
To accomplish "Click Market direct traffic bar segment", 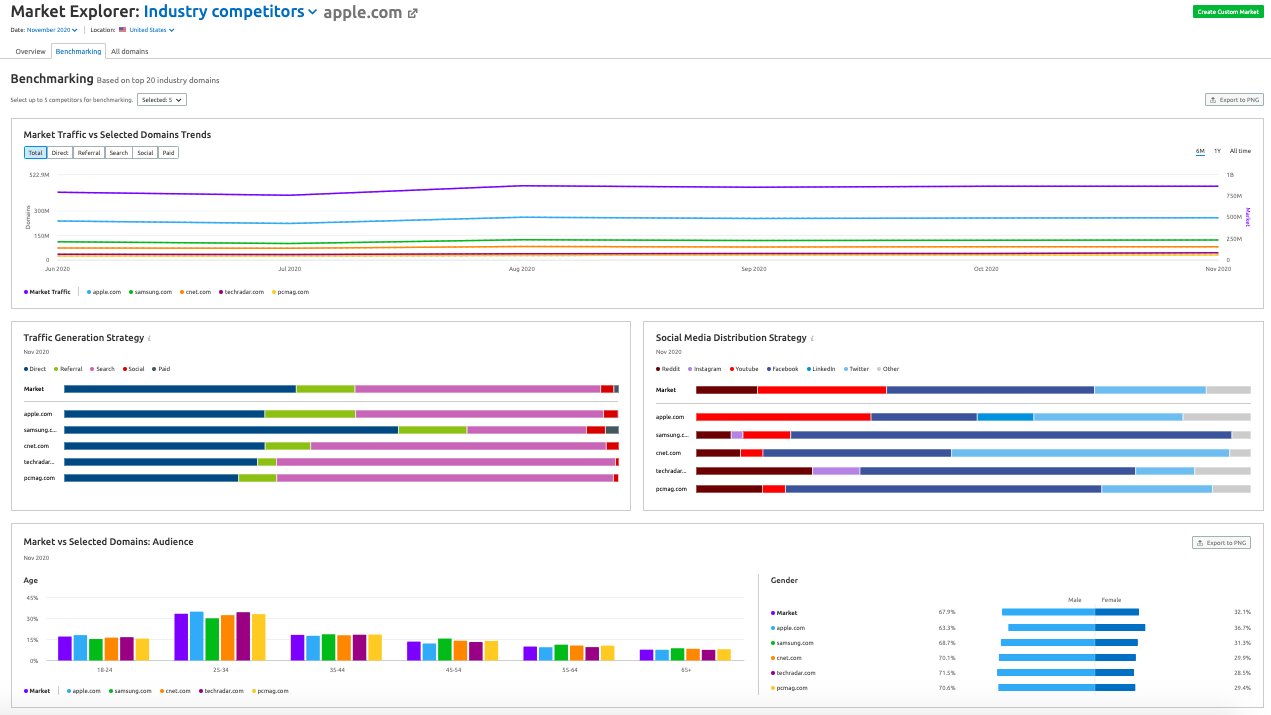I will pos(180,389).
